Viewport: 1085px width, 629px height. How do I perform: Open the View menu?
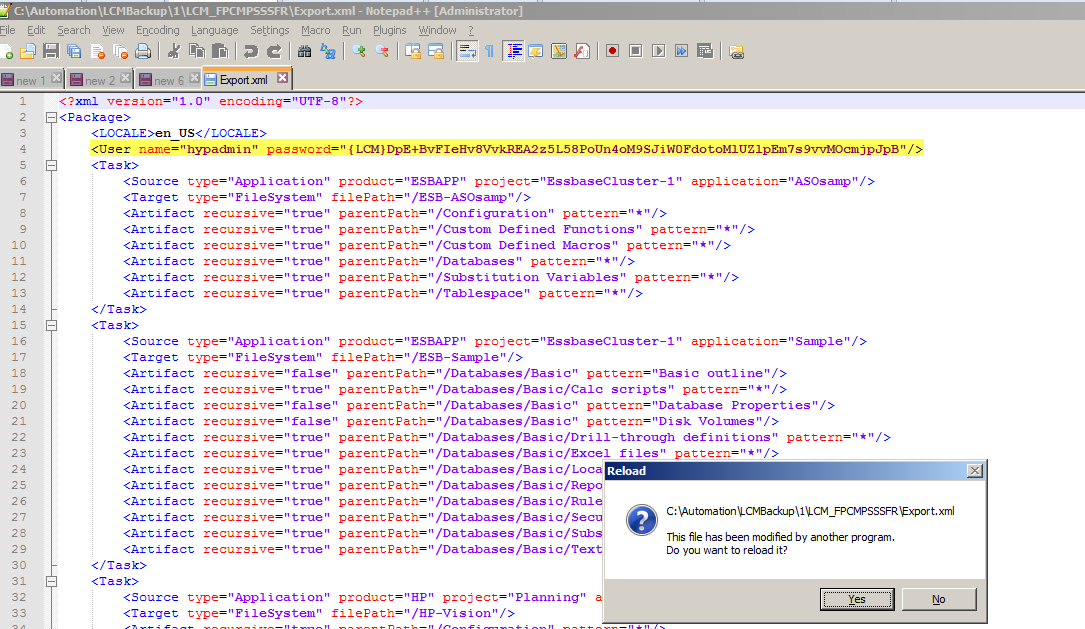(113, 30)
